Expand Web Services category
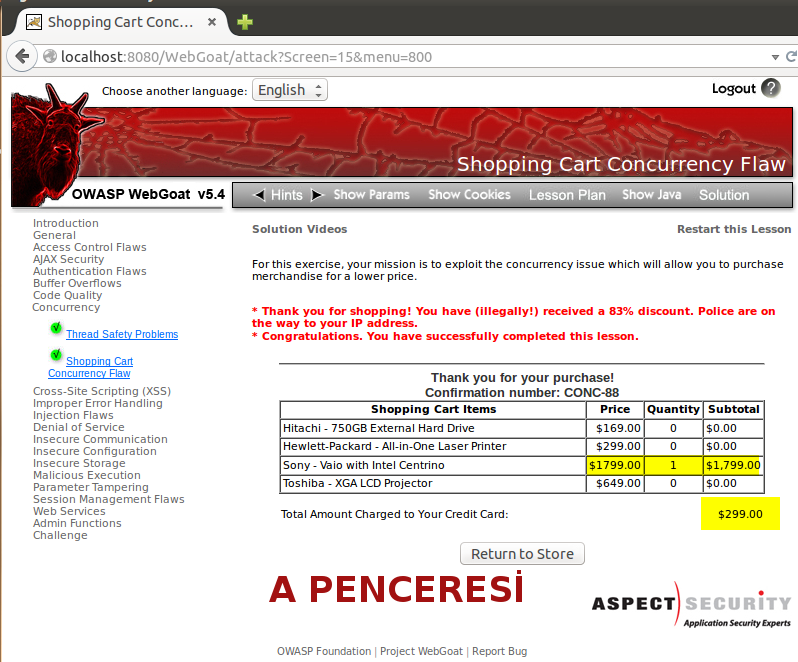This screenshot has height=662, width=798. pos(69,511)
